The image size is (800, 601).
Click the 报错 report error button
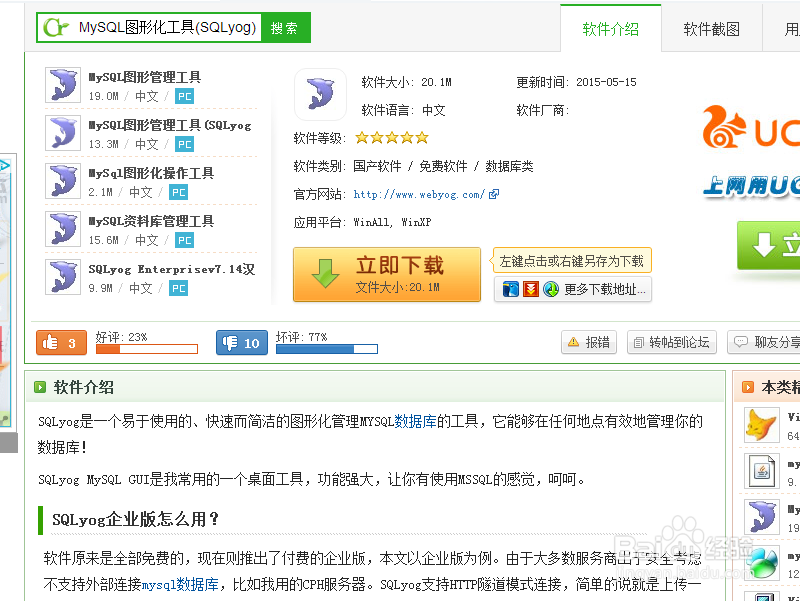[x=589, y=342]
